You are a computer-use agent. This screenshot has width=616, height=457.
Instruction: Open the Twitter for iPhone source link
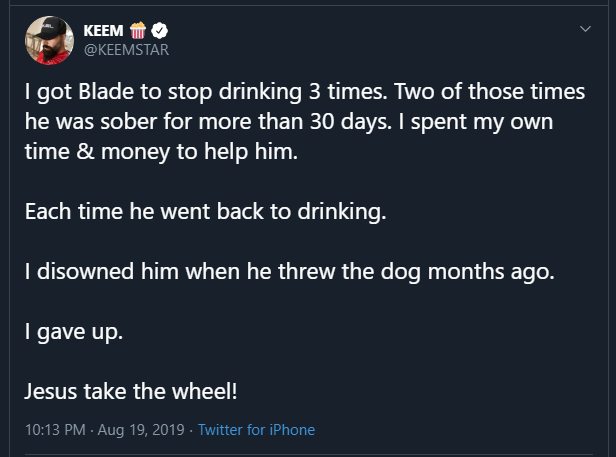(256, 430)
